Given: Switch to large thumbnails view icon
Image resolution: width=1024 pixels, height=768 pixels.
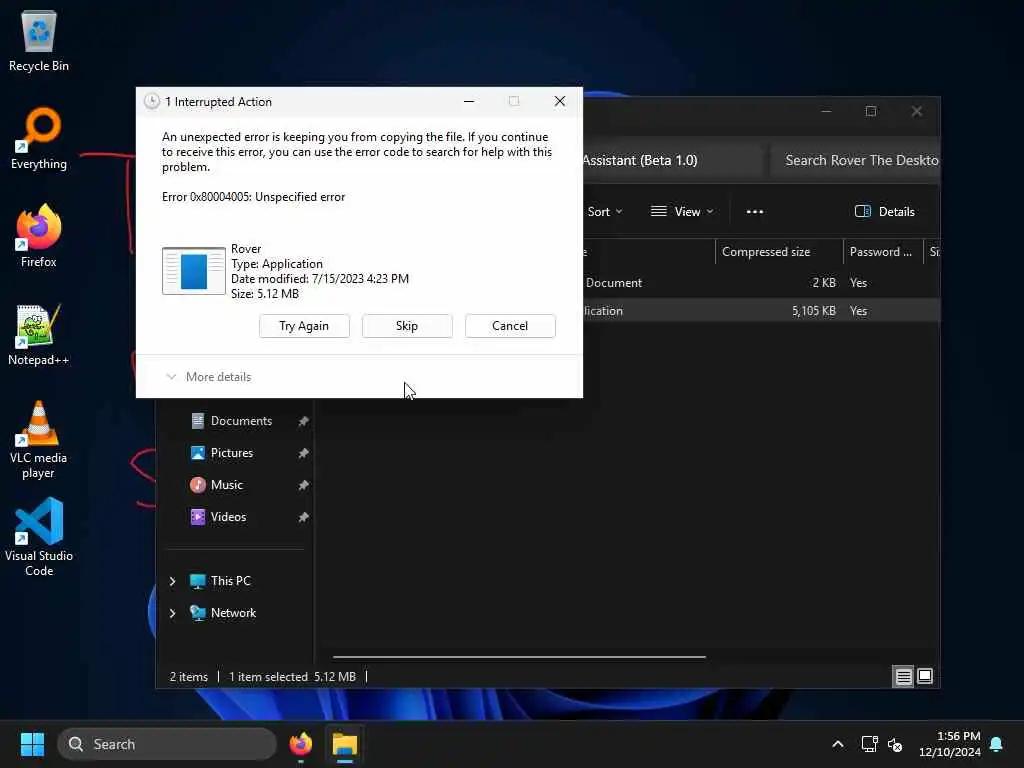Looking at the screenshot, I should point(925,677).
